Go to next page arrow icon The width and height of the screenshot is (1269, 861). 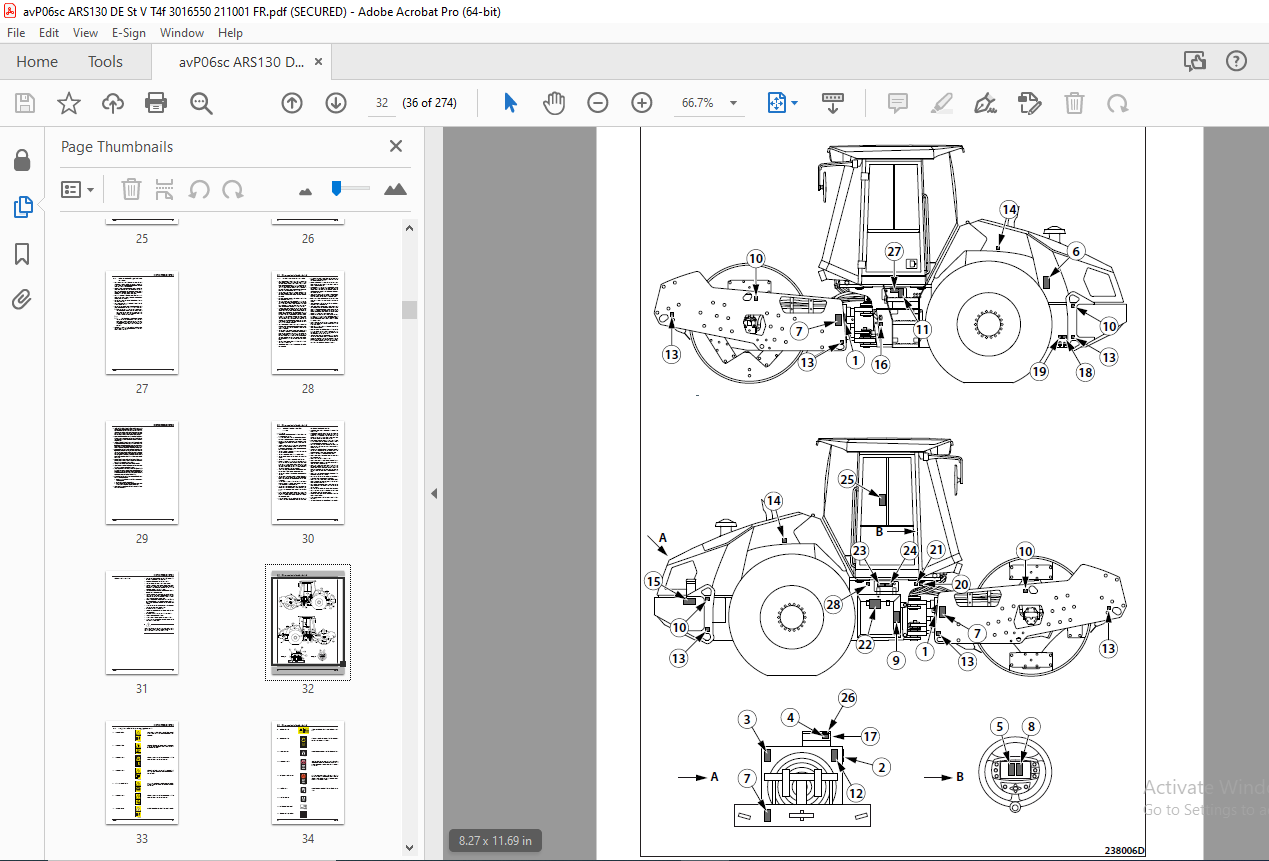336,103
